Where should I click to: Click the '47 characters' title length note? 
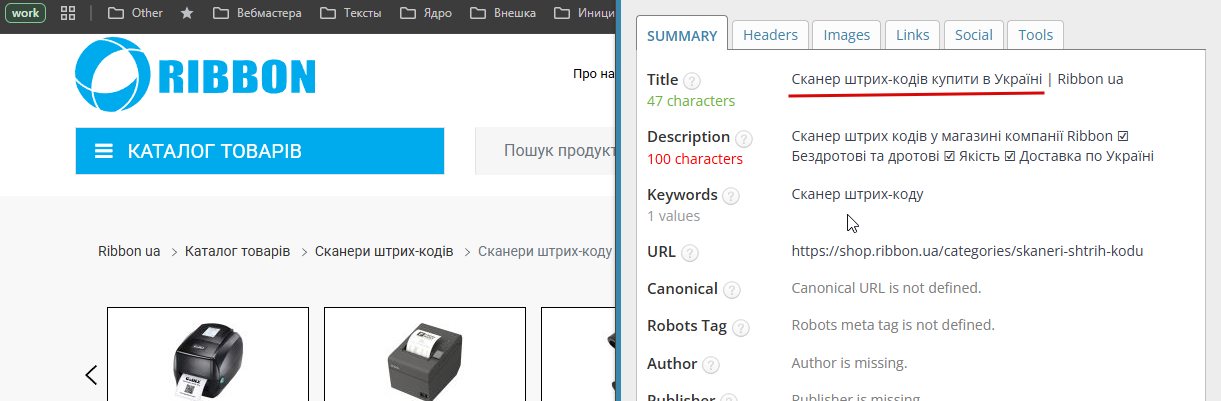[691, 101]
